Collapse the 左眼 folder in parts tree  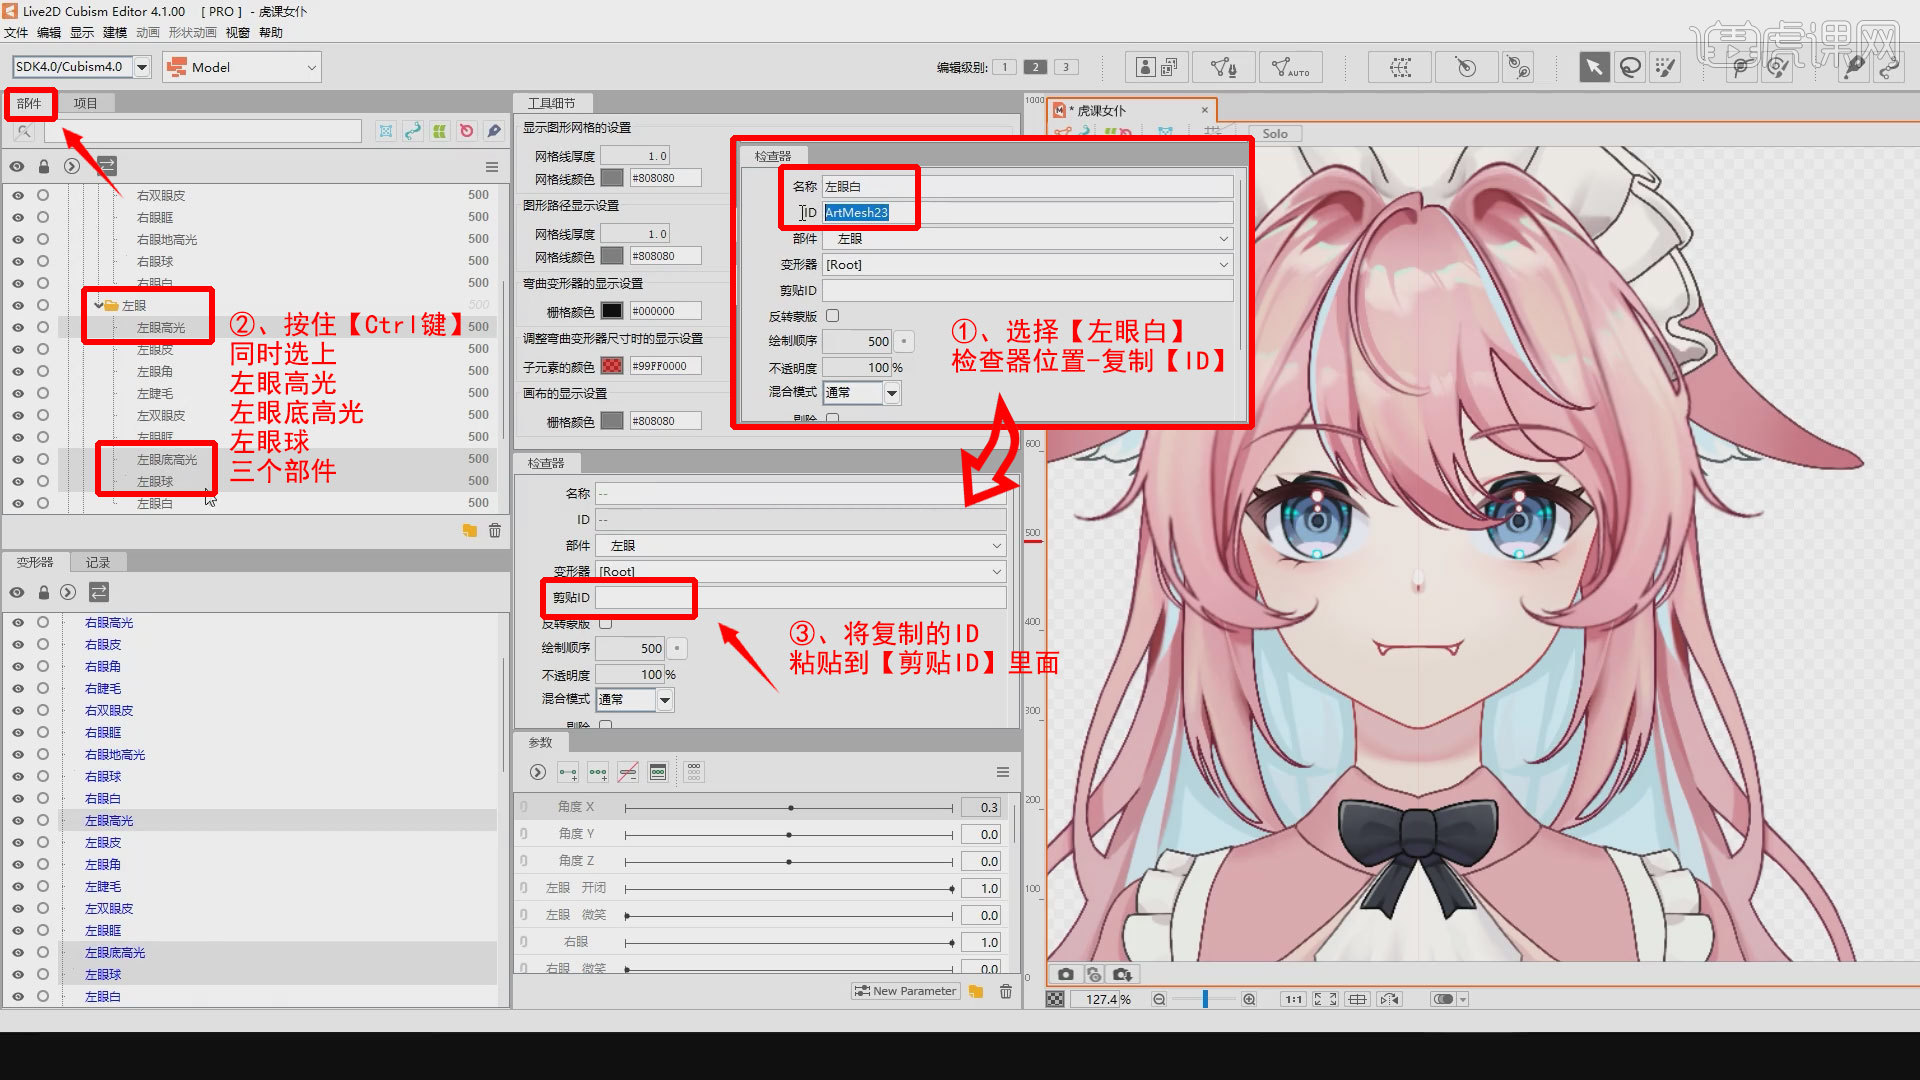coord(98,305)
